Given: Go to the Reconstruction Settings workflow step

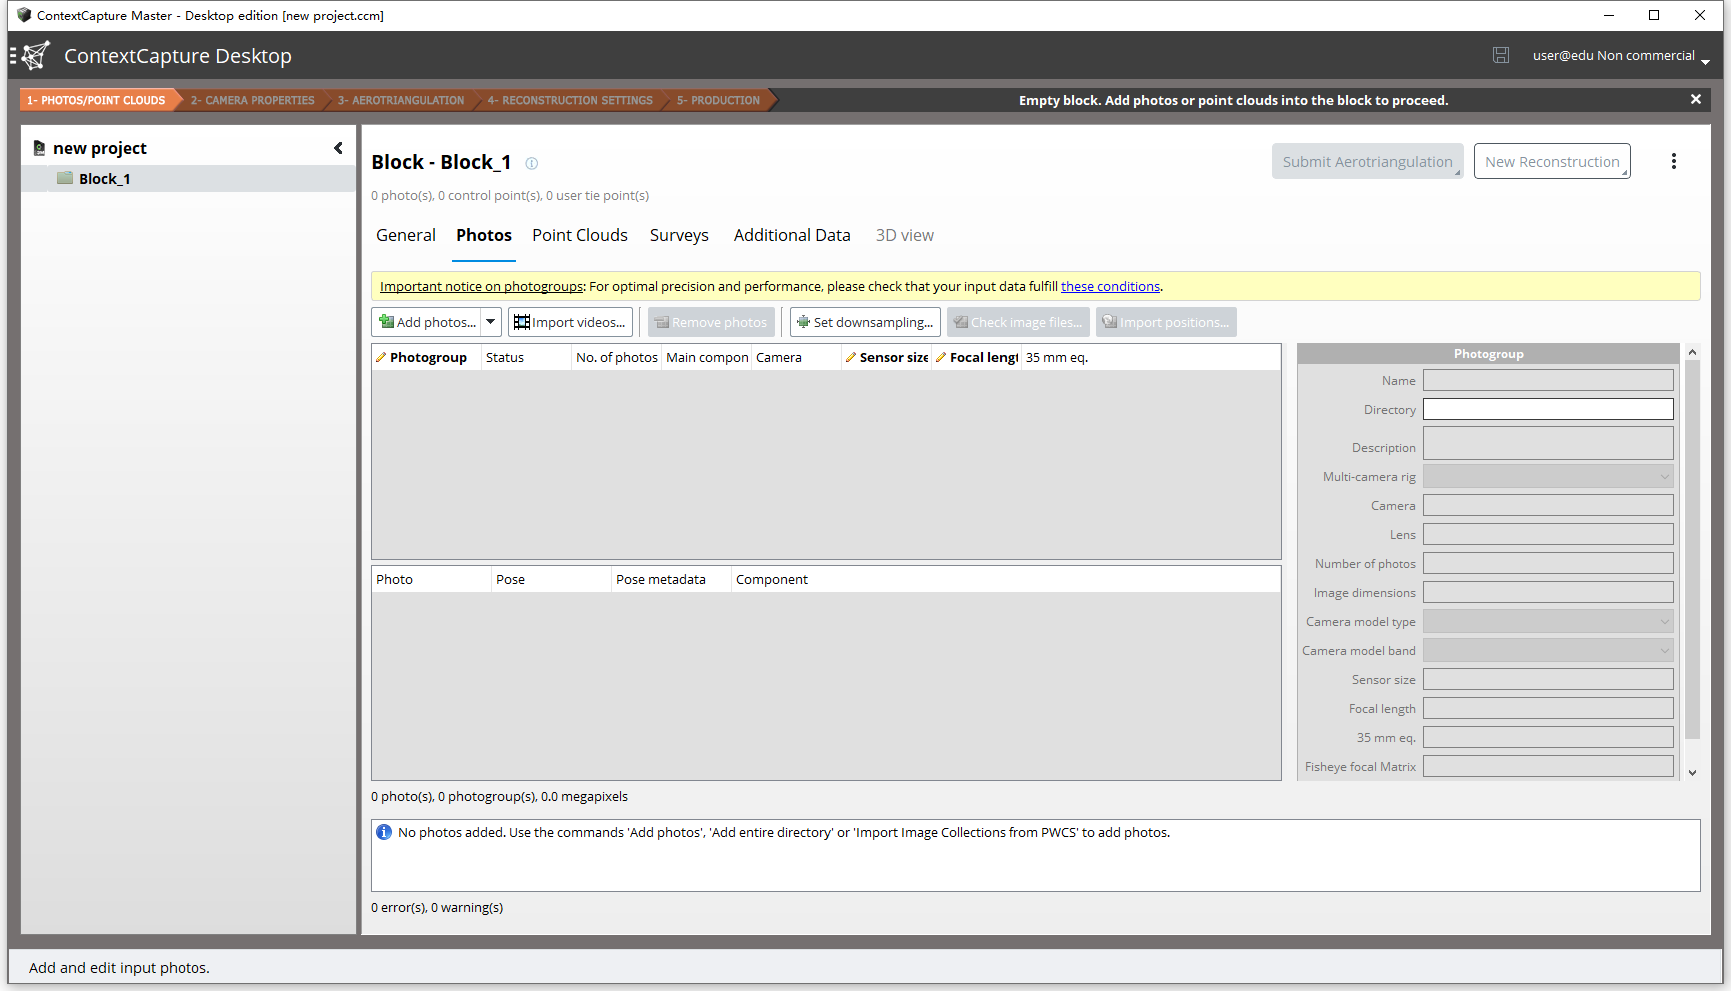Looking at the screenshot, I should pyautogui.click(x=569, y=100).
